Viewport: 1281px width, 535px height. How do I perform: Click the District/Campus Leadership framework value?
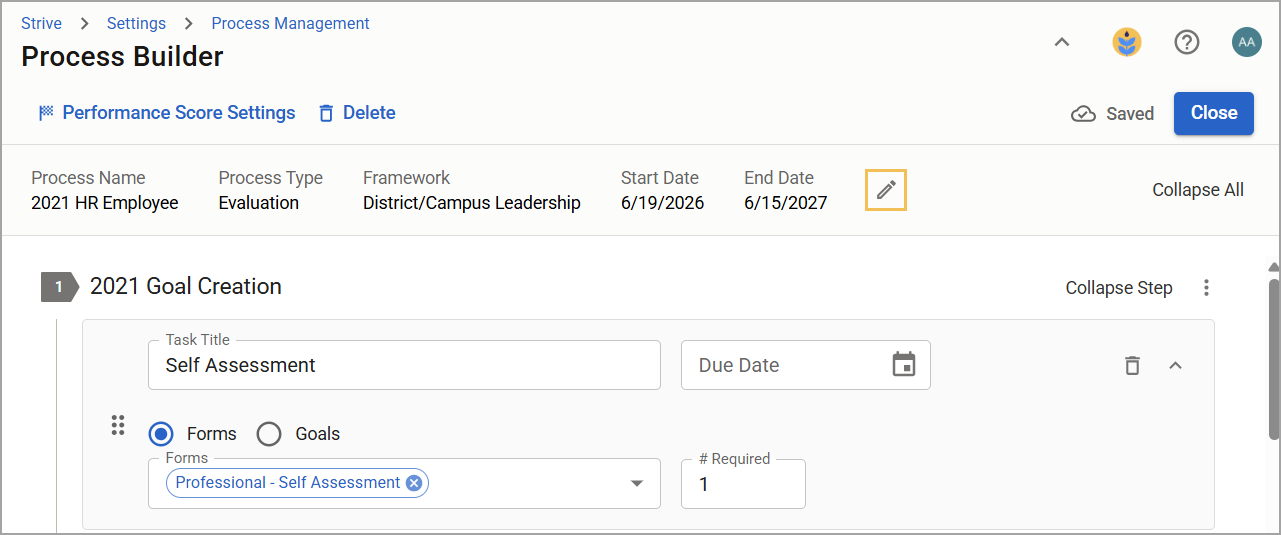click(x=472, y=203)
